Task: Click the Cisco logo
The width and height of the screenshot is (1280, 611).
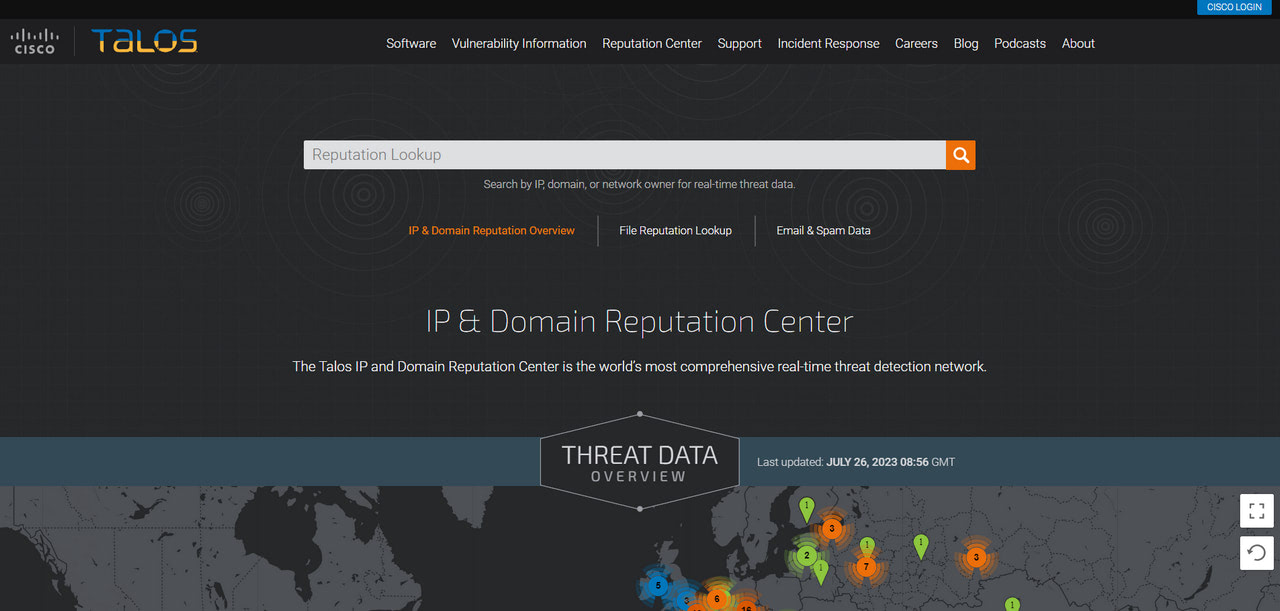Action: tap(34, 41)
